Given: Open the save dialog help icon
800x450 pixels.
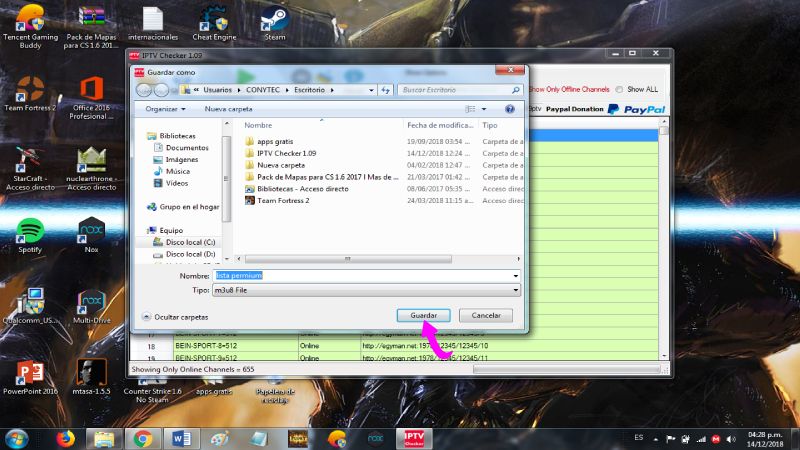Looking at the screenshot, I should (509, 109).
